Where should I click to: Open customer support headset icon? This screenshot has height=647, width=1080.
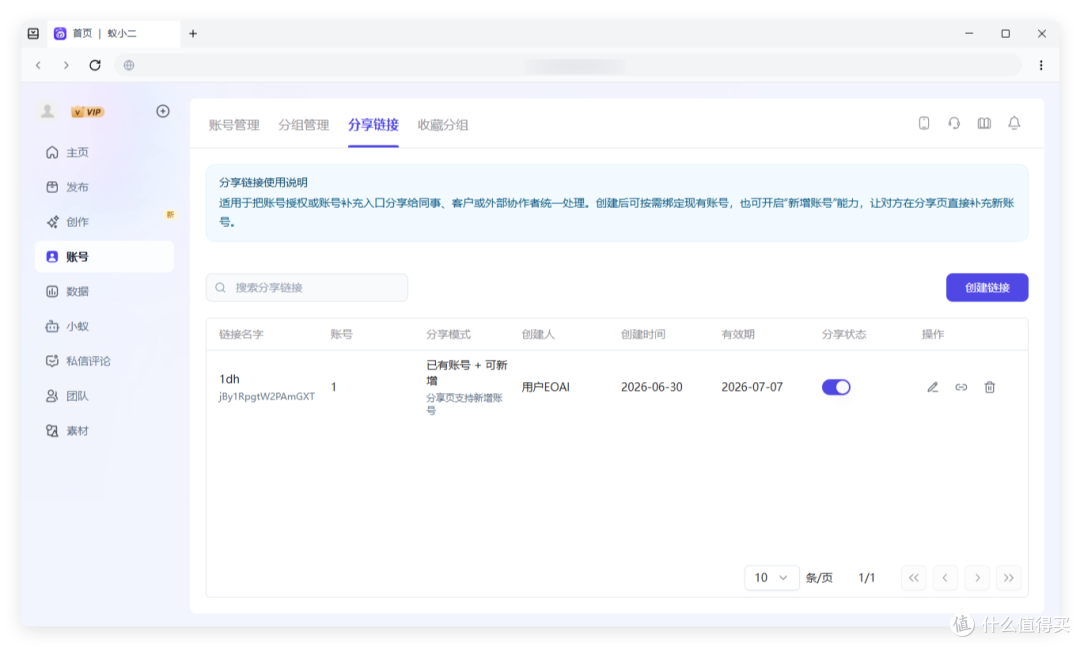pyautogui.click(x=954, y=123)
